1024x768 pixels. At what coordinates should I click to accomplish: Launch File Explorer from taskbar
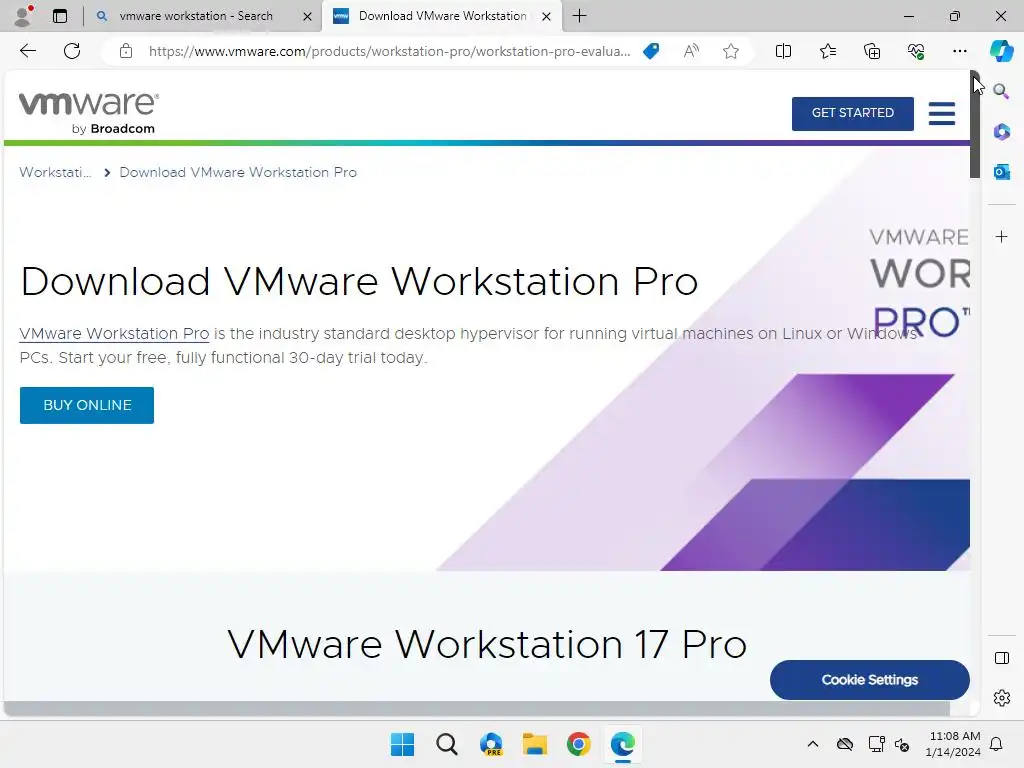535,744
